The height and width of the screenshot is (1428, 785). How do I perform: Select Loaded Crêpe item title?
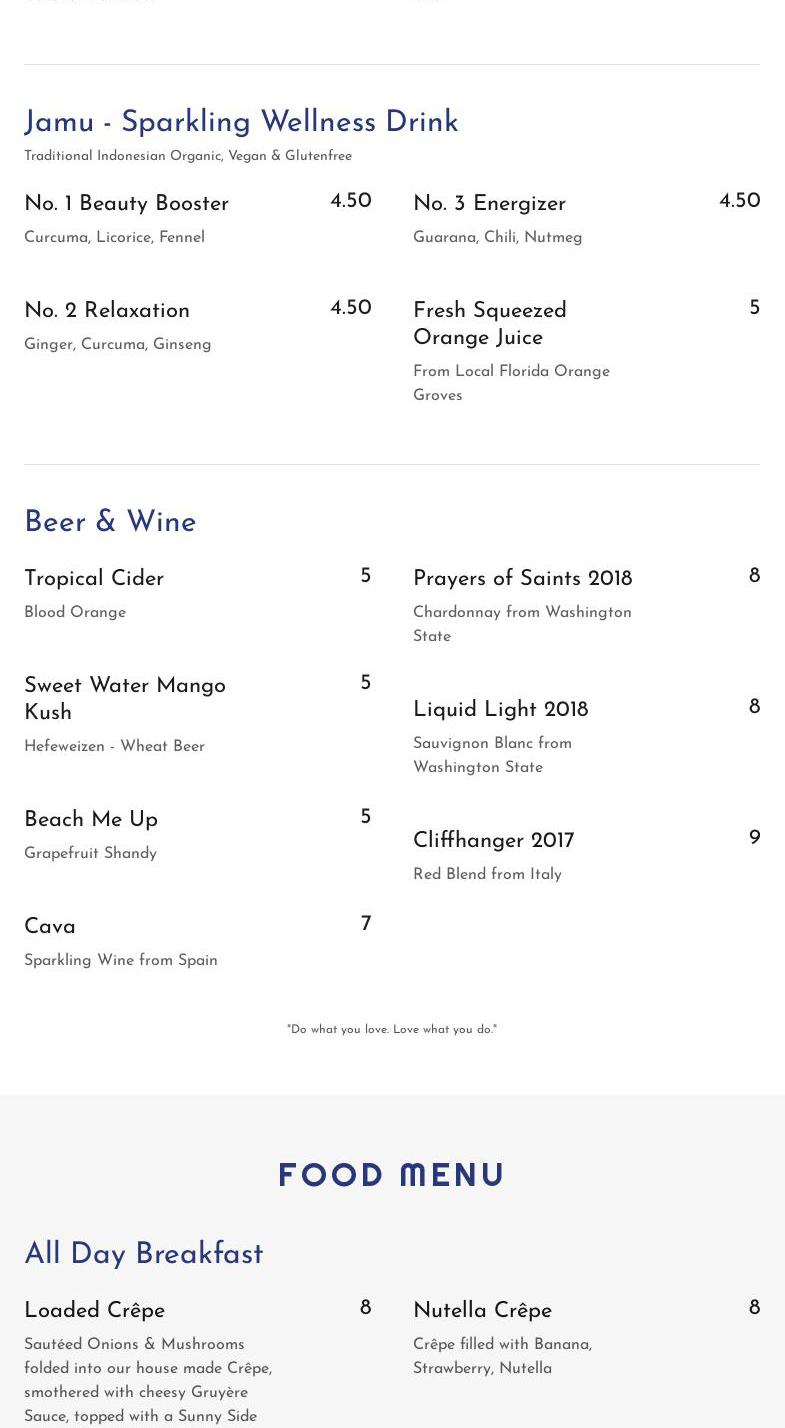[94, 1311]
